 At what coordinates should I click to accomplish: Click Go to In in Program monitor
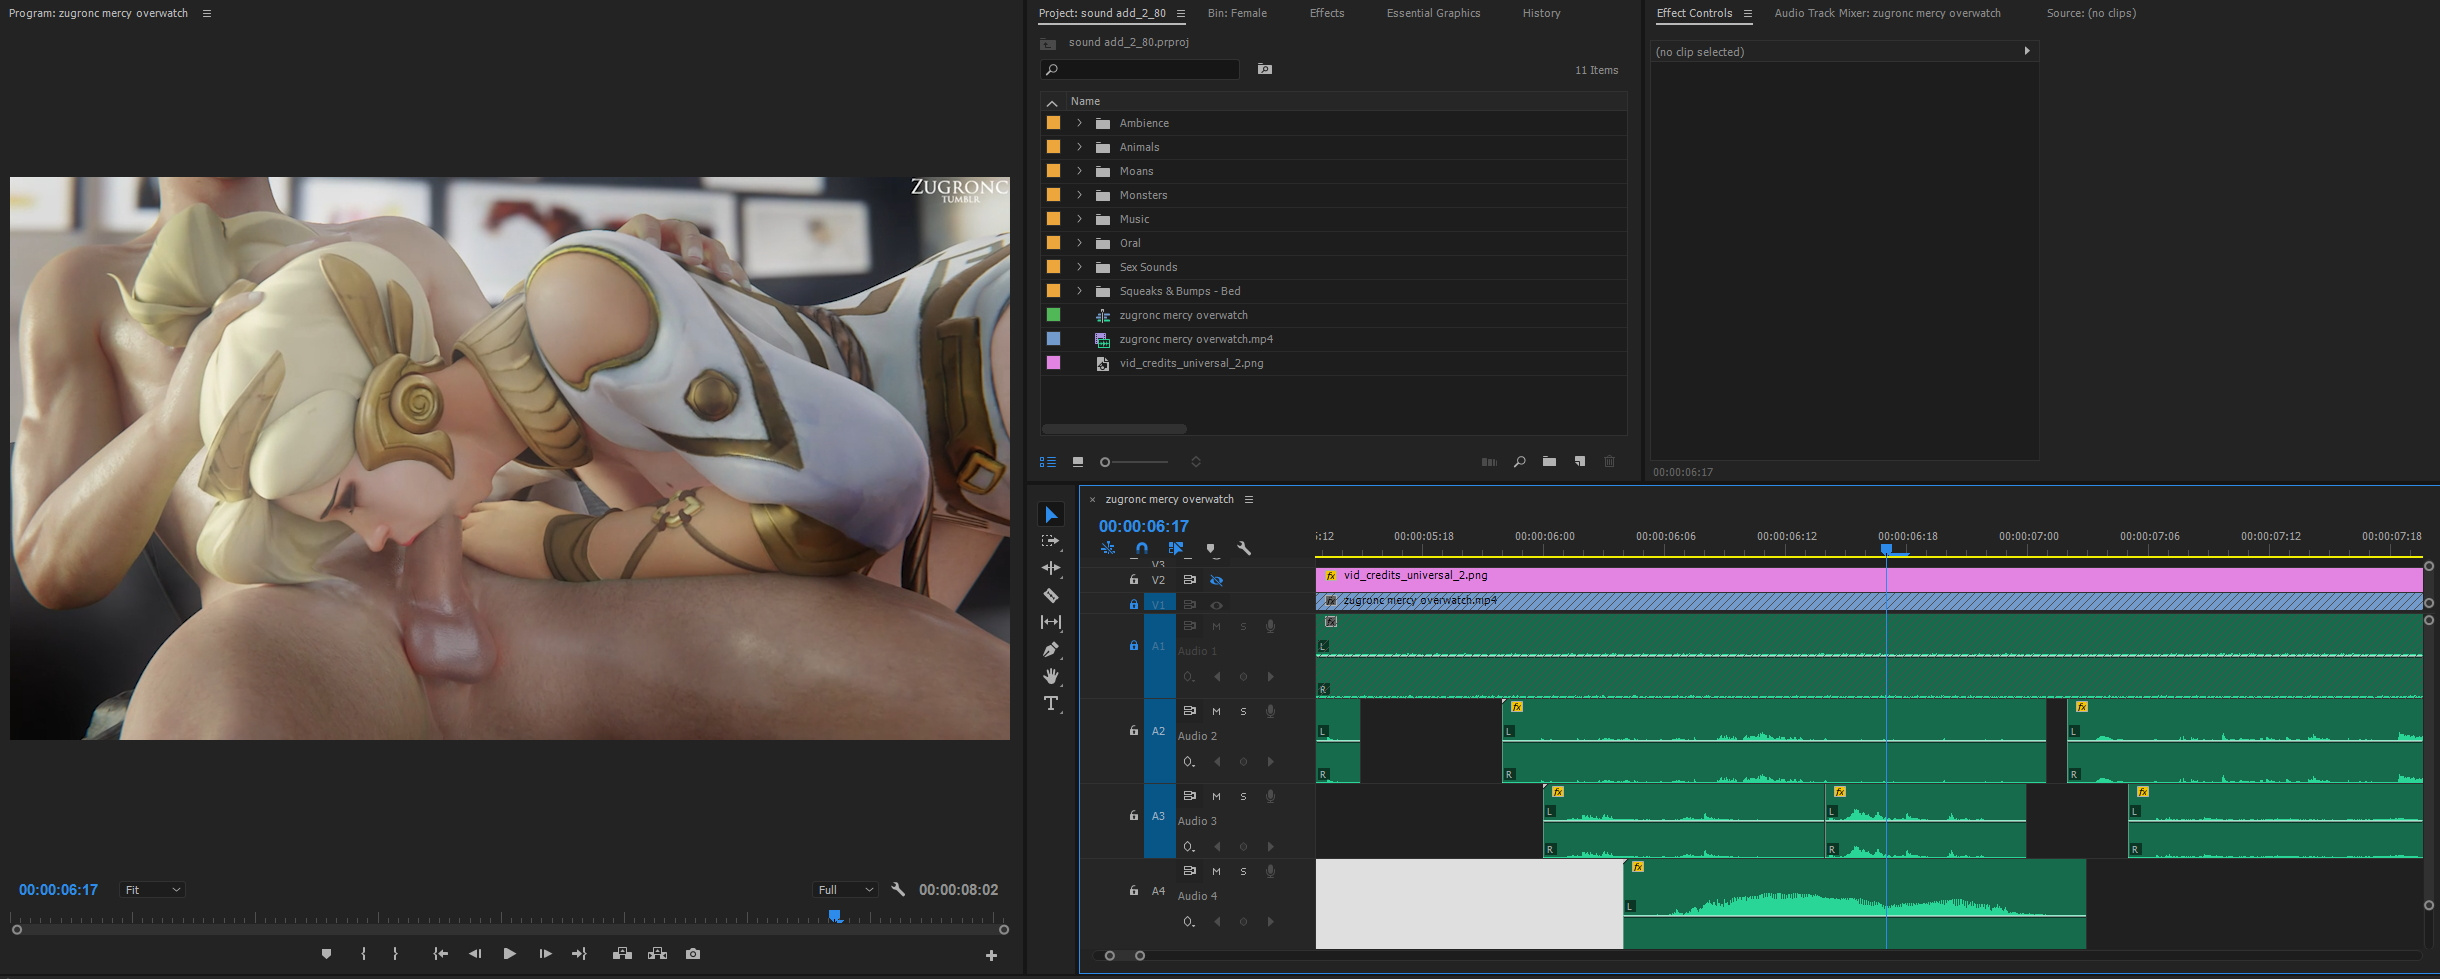pyautogui.click(x=440, y=954)
